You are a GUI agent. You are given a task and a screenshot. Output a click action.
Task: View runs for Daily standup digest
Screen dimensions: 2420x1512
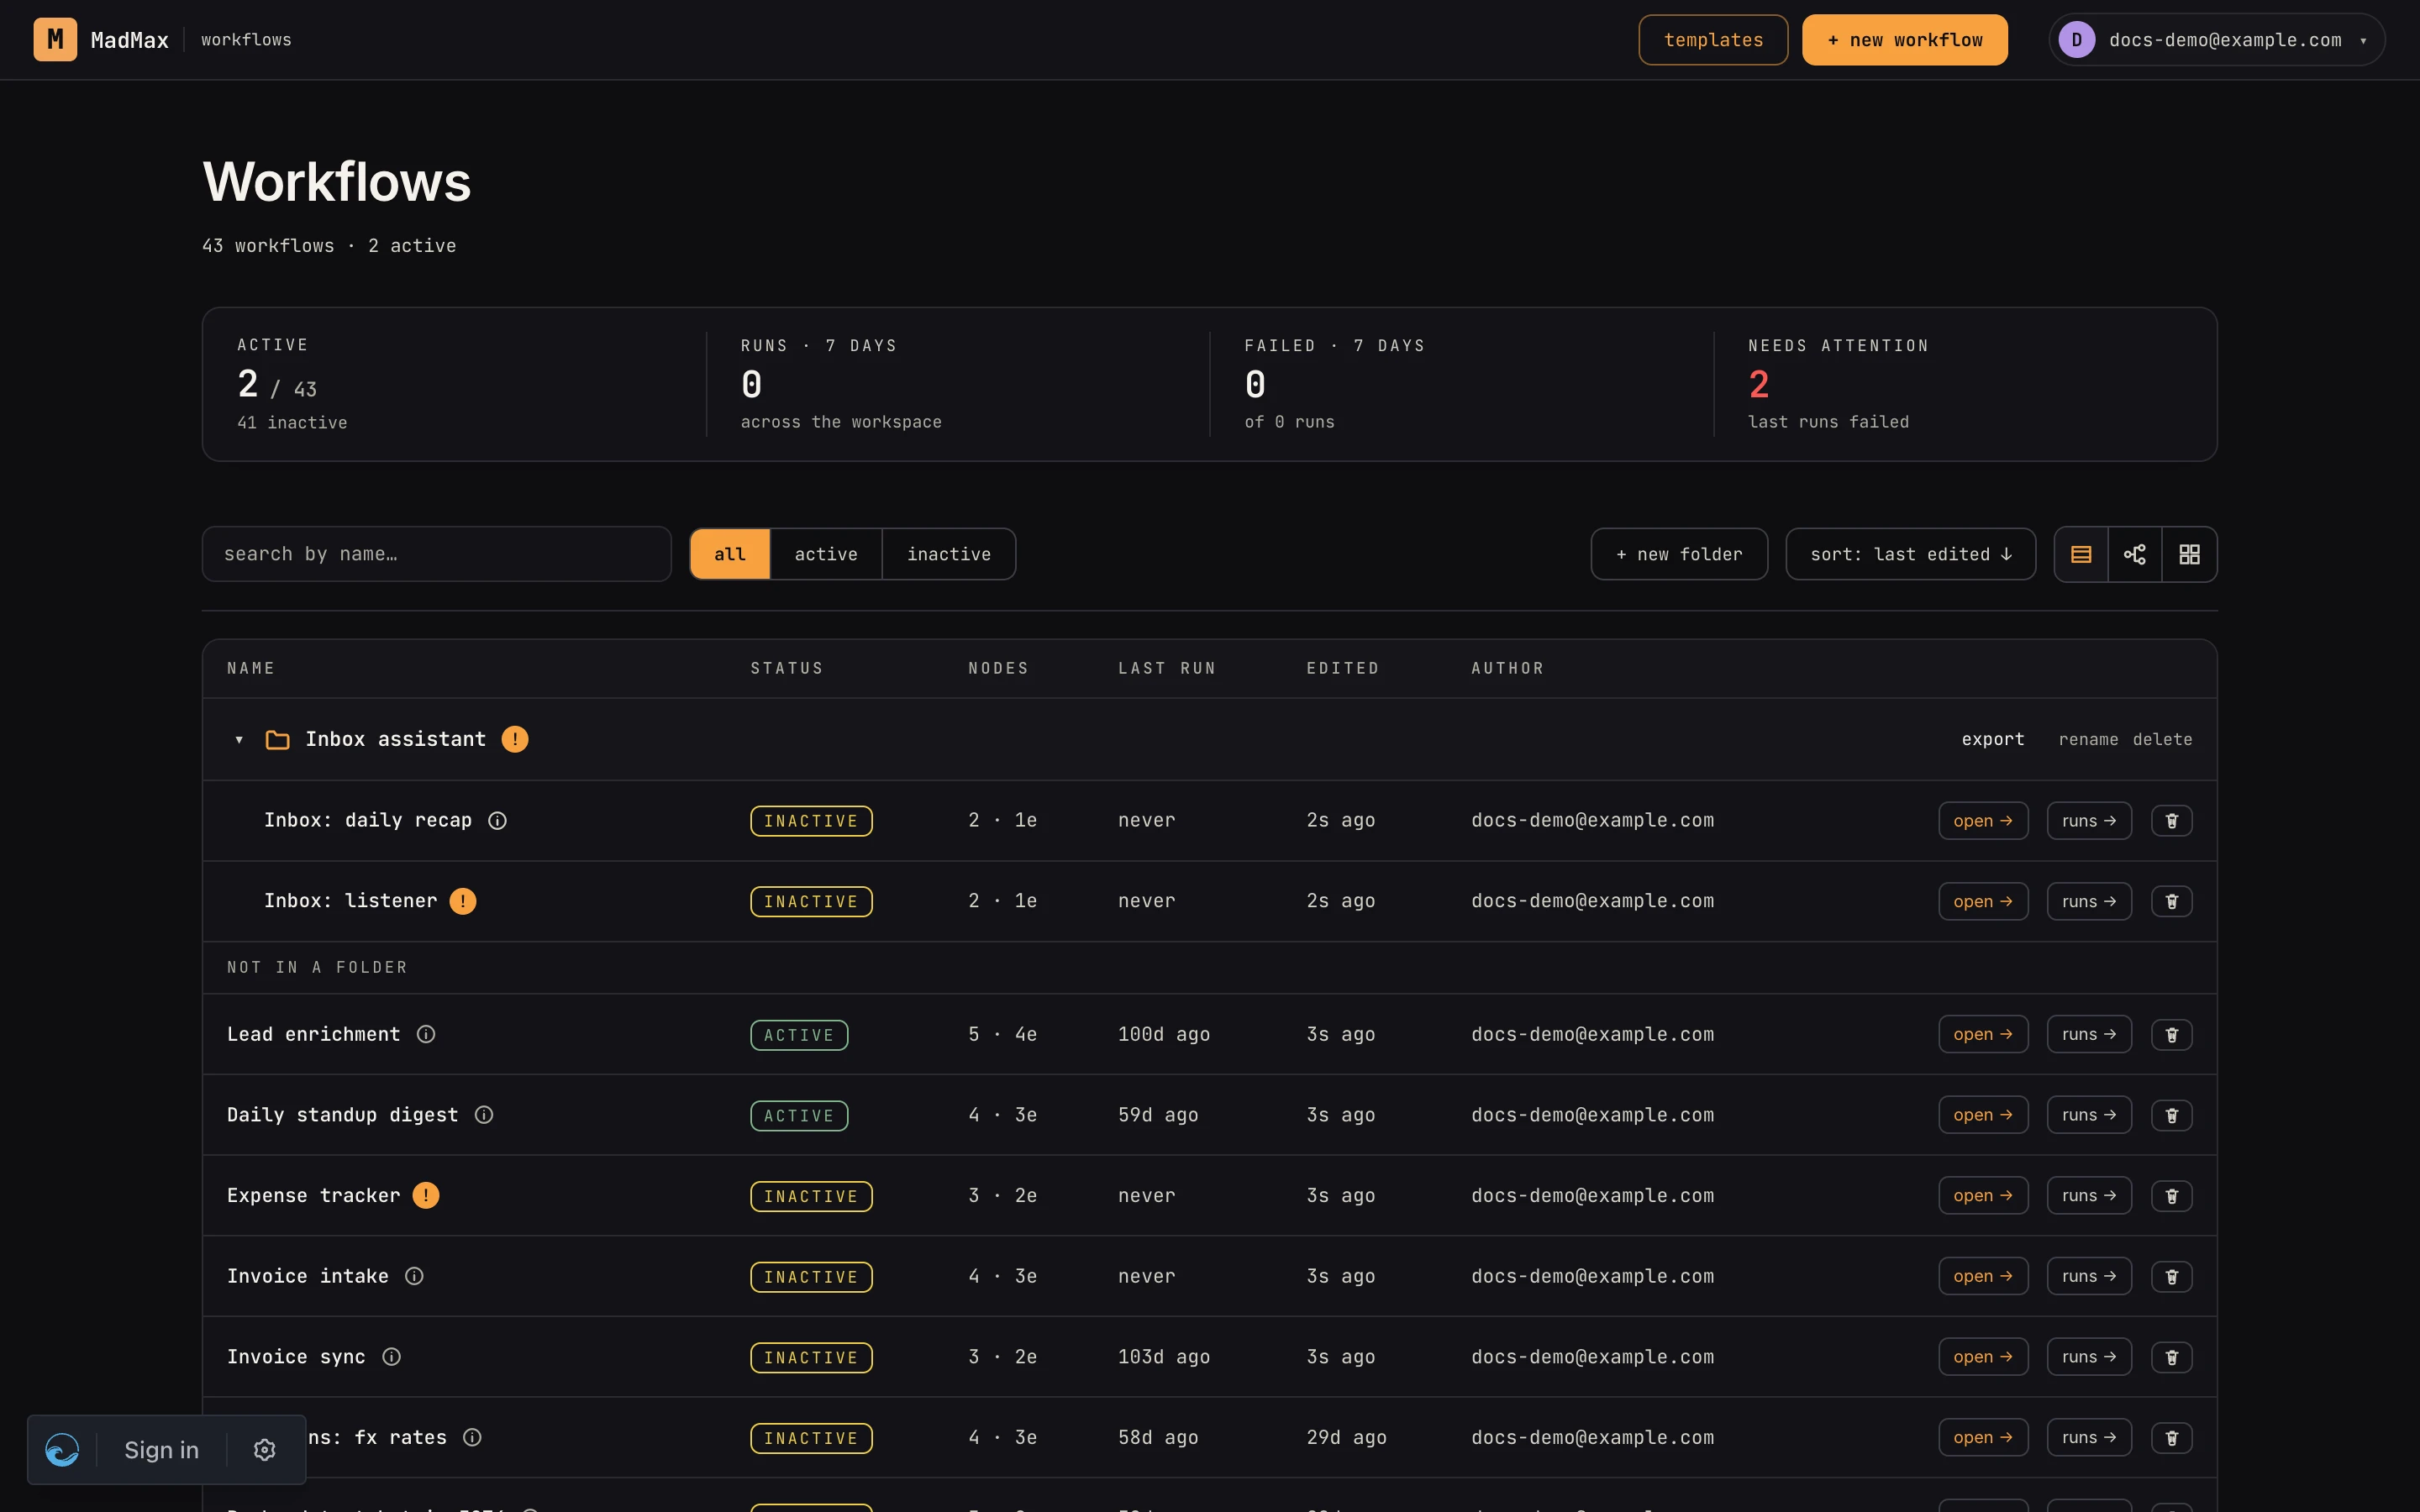click(2089, 1115)
